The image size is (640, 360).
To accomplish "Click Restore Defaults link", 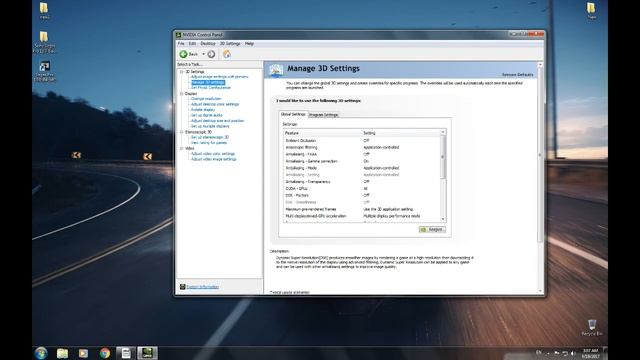I will 518,75.
